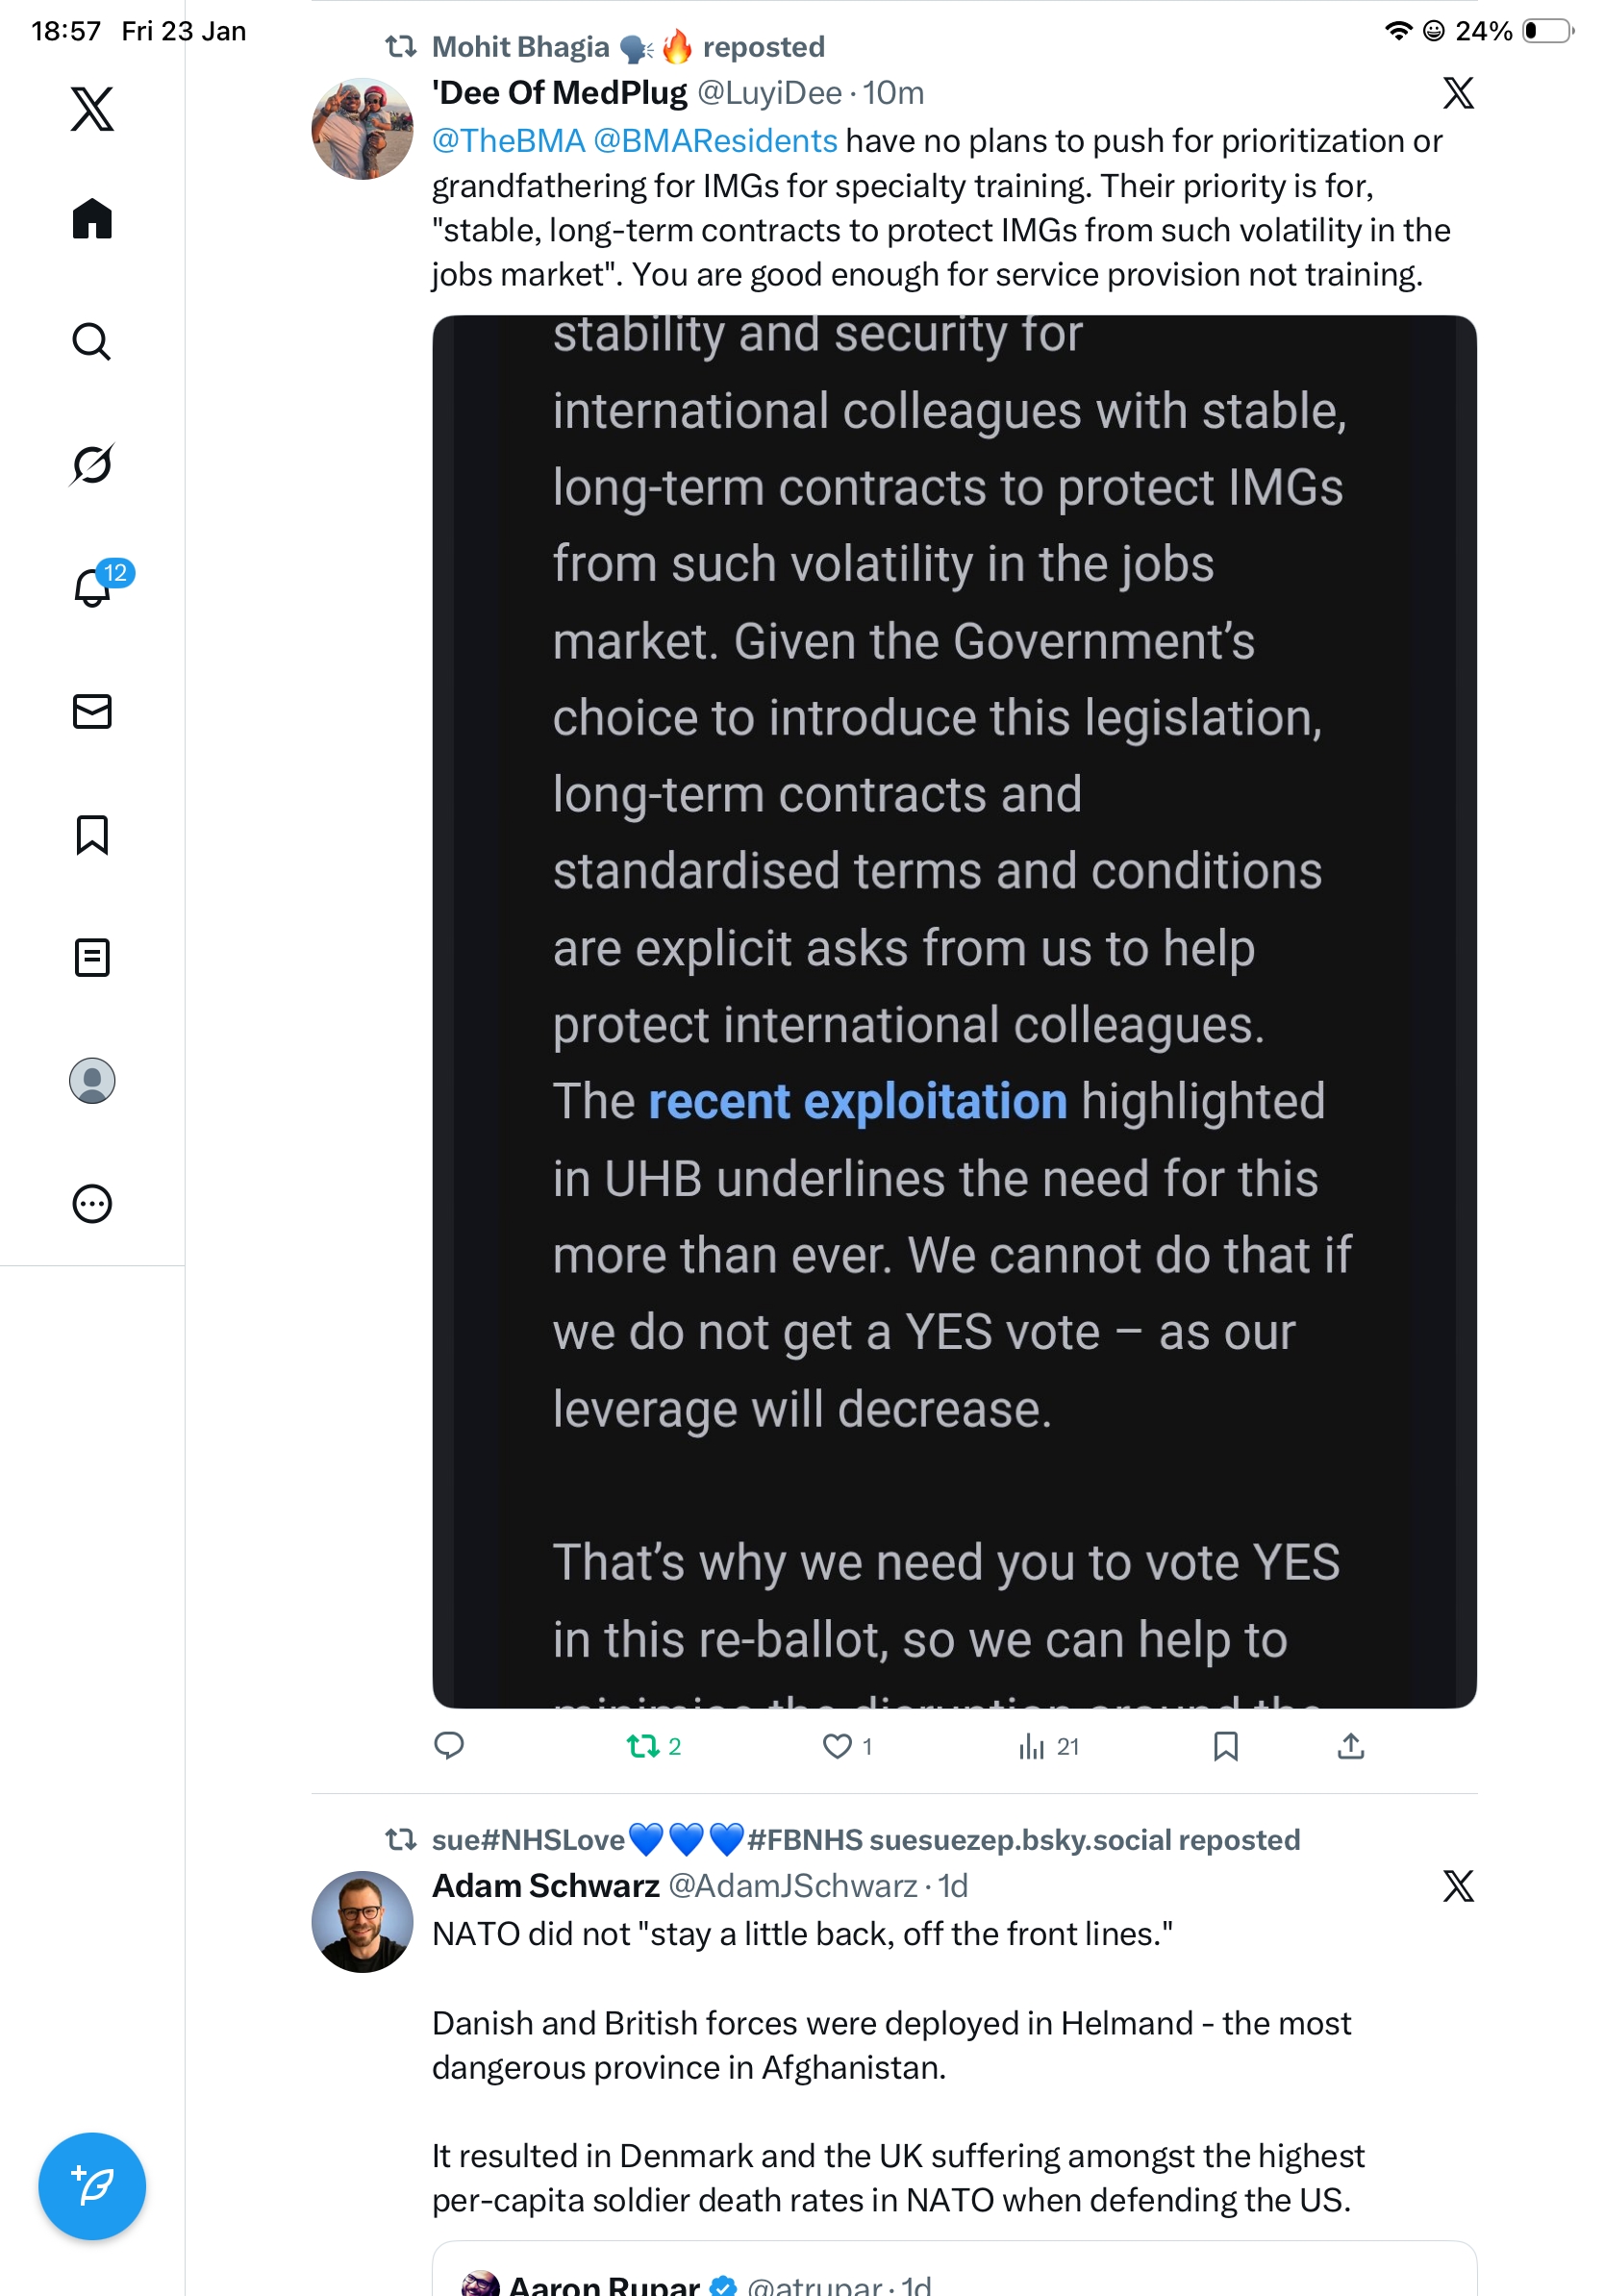
Task: Open the Lists icon in sidebar
Action: [x=92, y=958]
